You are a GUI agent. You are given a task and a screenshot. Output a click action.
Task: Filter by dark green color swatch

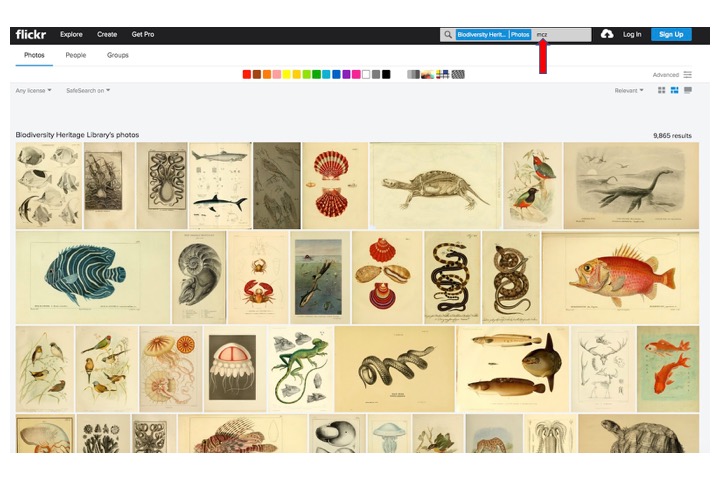[x=316, y=74]
